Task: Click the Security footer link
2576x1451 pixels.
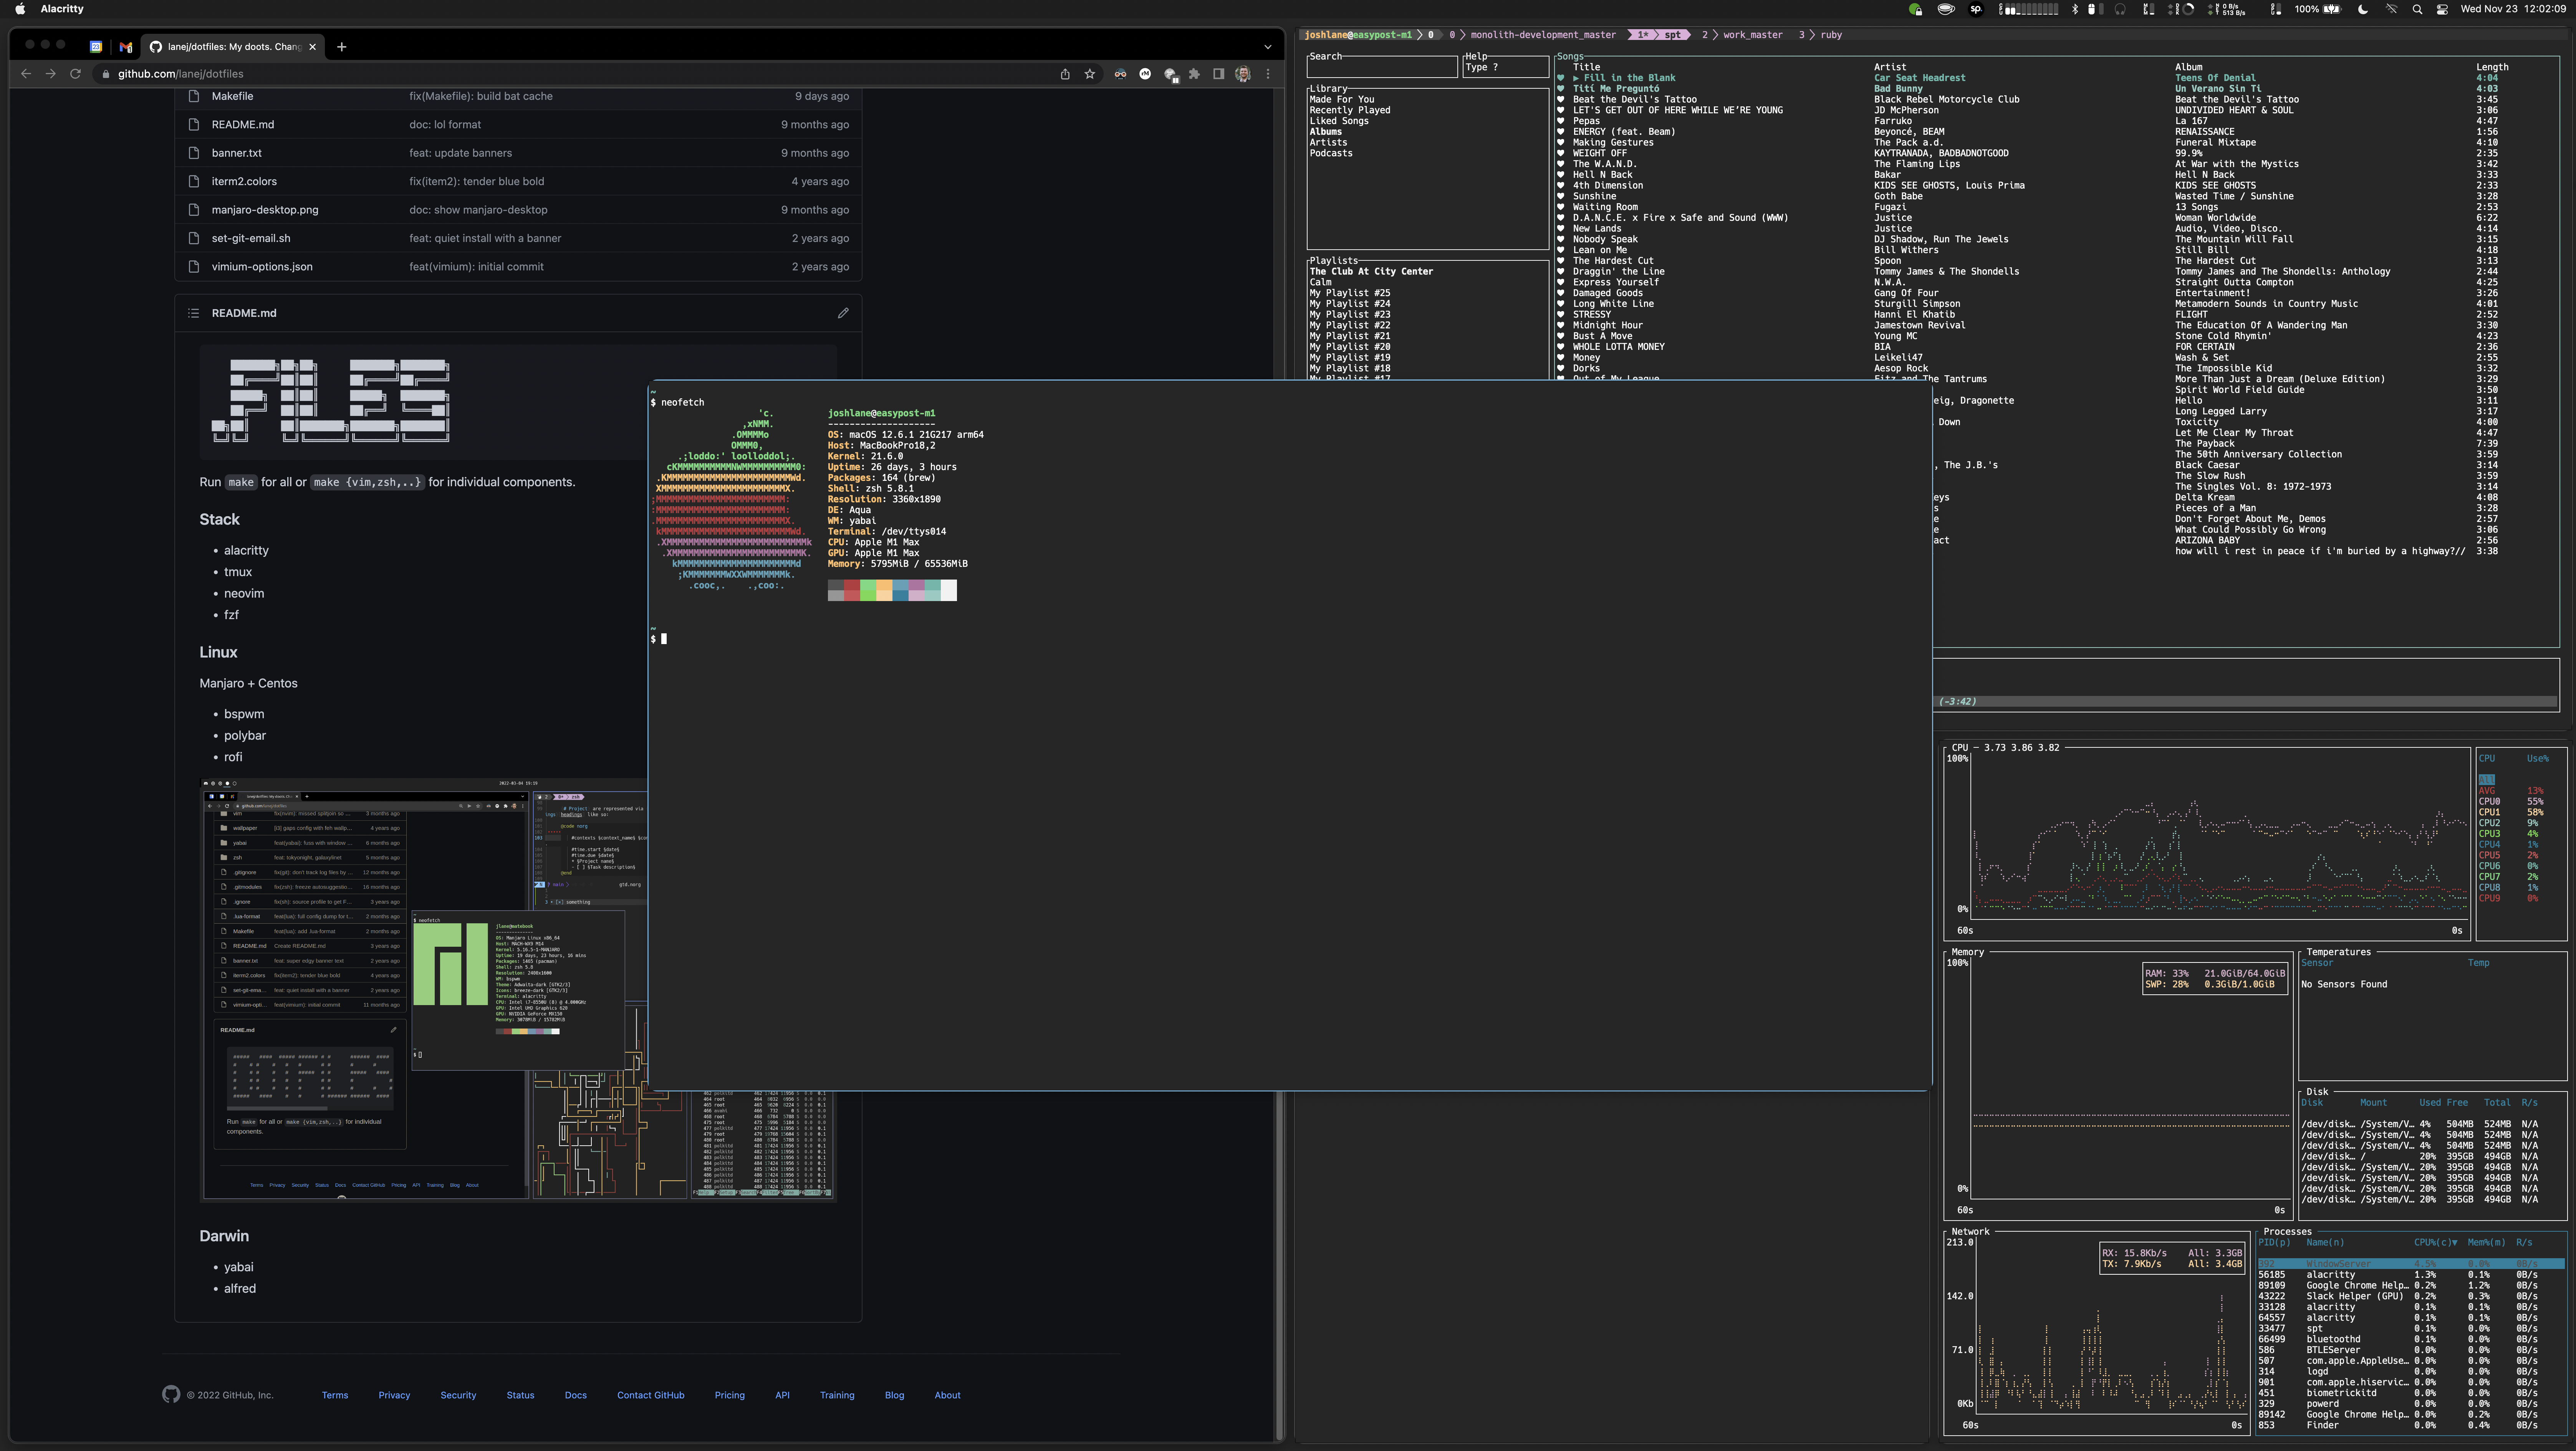Action: coord(458,1395)
